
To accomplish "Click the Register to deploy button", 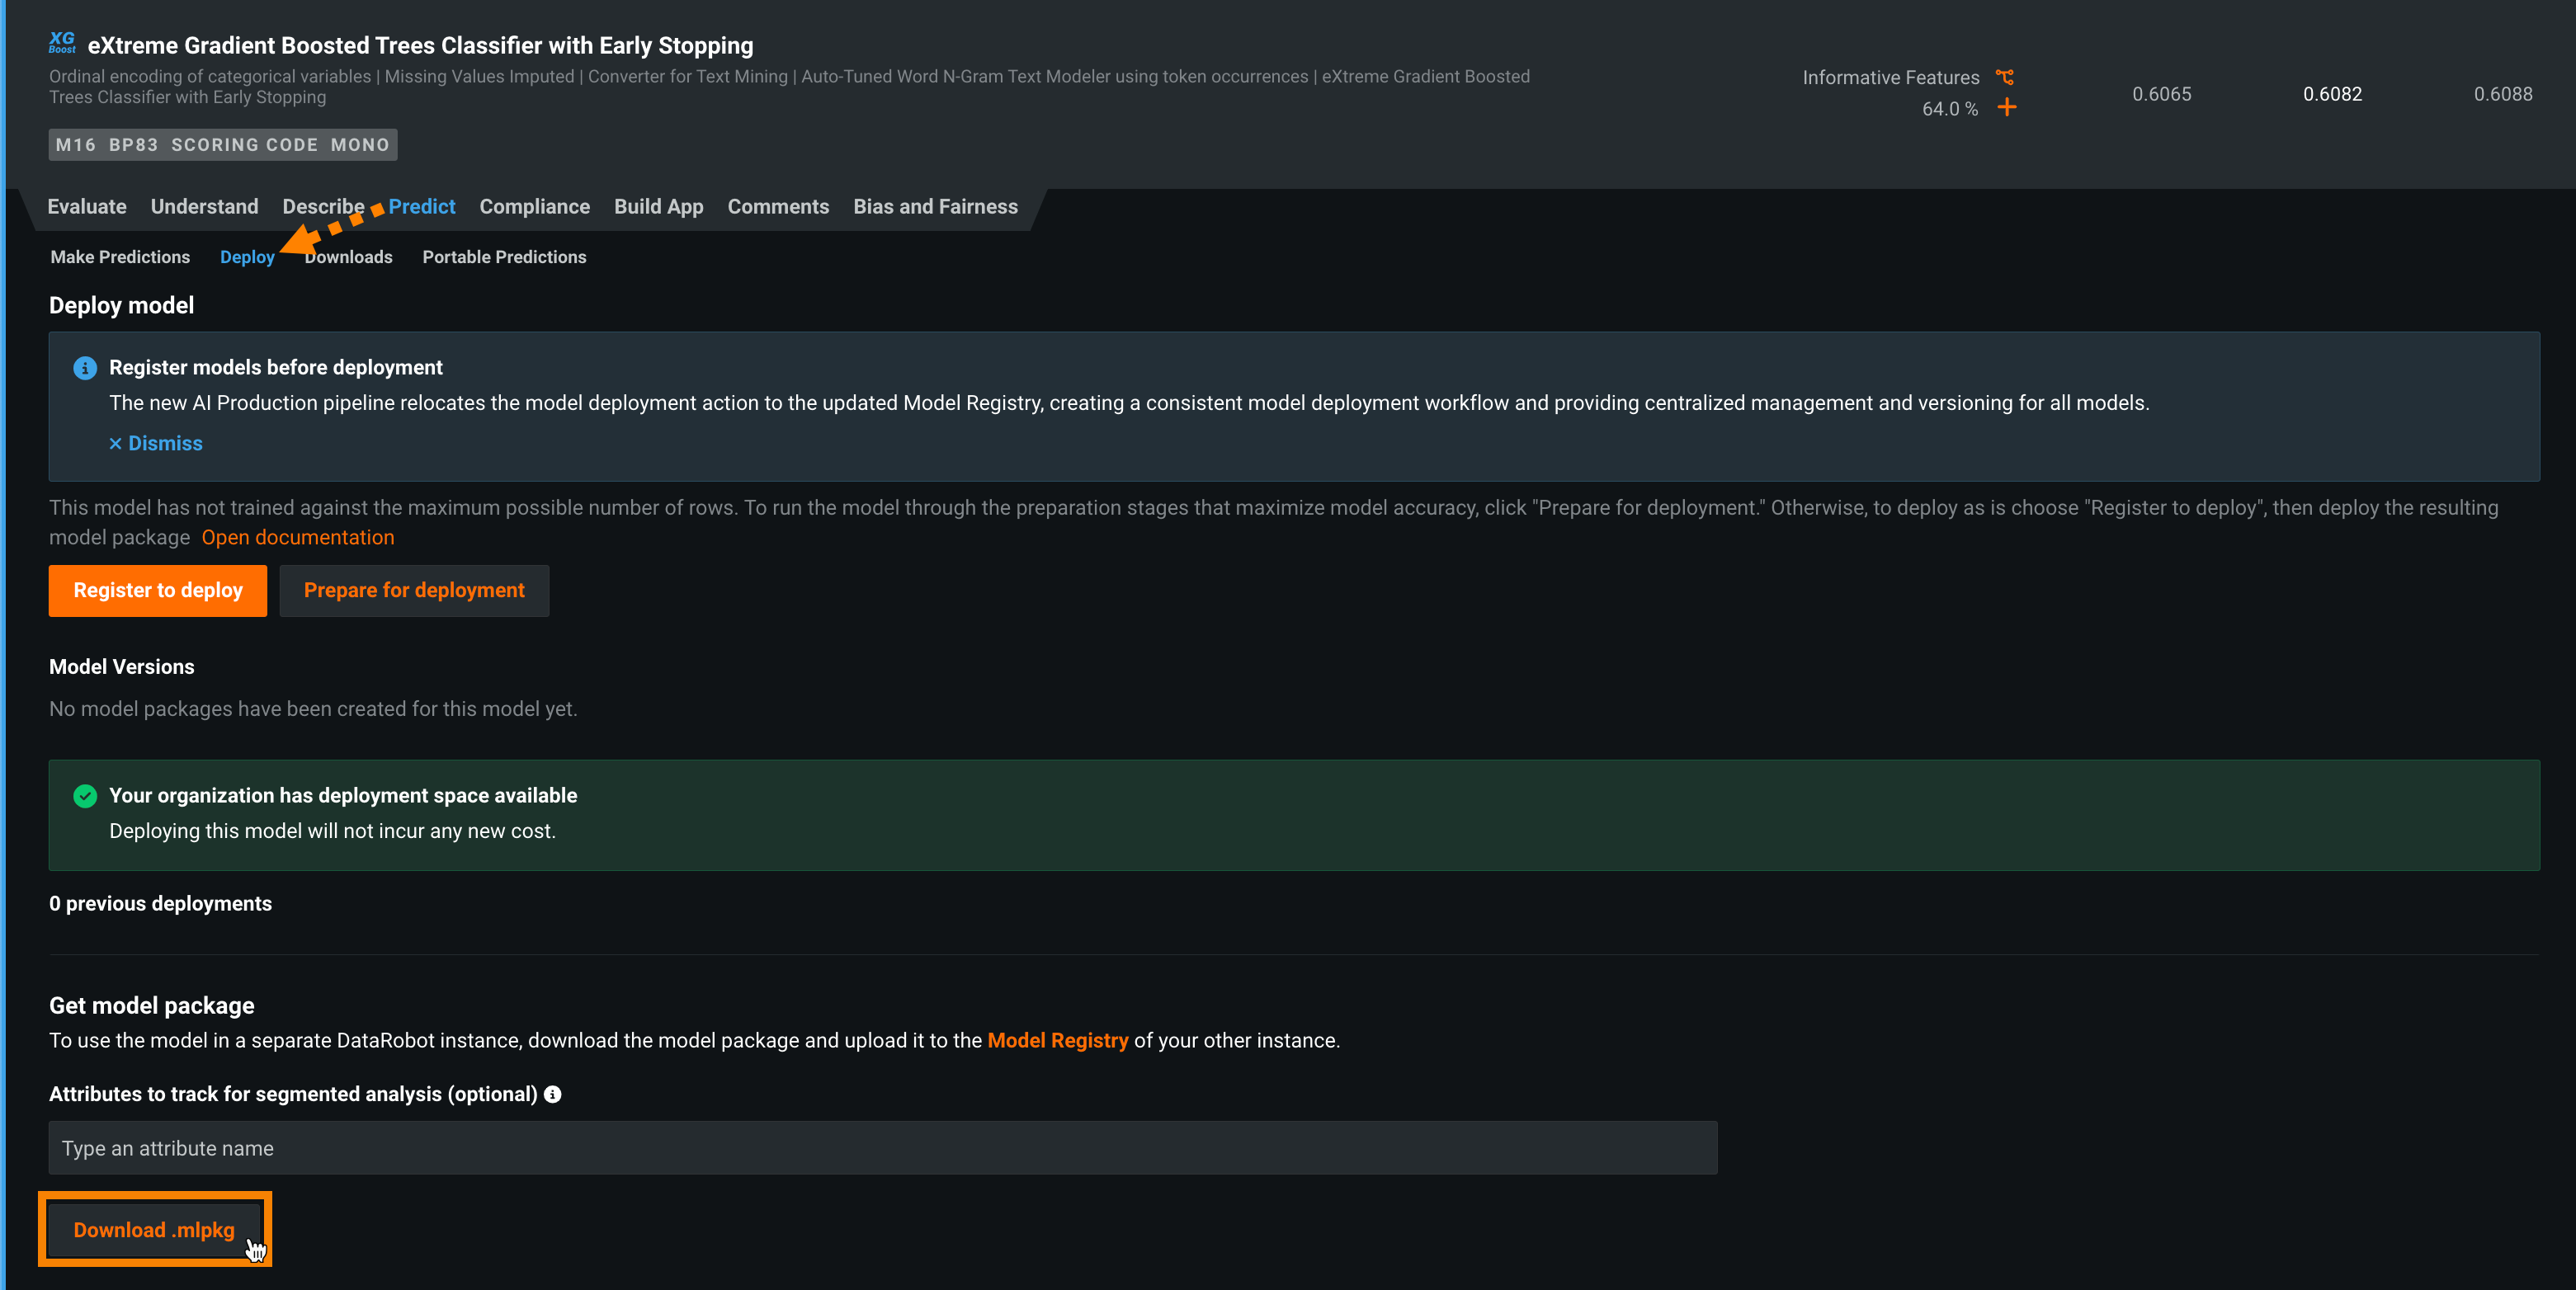I will click(158, 590).
